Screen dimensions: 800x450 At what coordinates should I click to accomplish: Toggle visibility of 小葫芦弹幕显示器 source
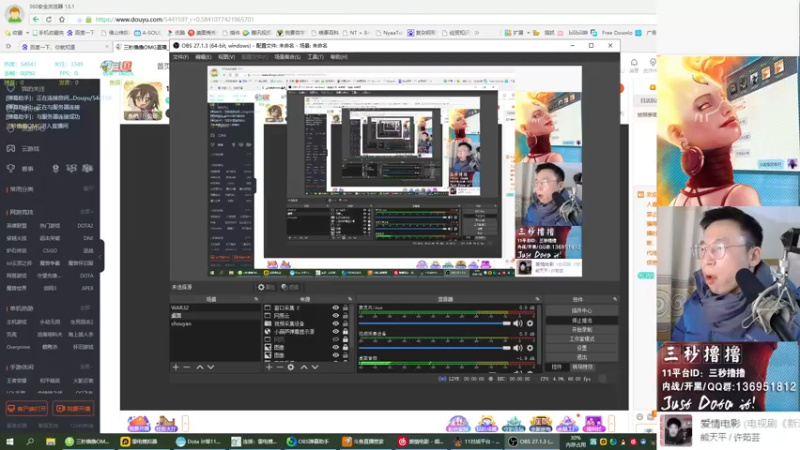point(336,332)
